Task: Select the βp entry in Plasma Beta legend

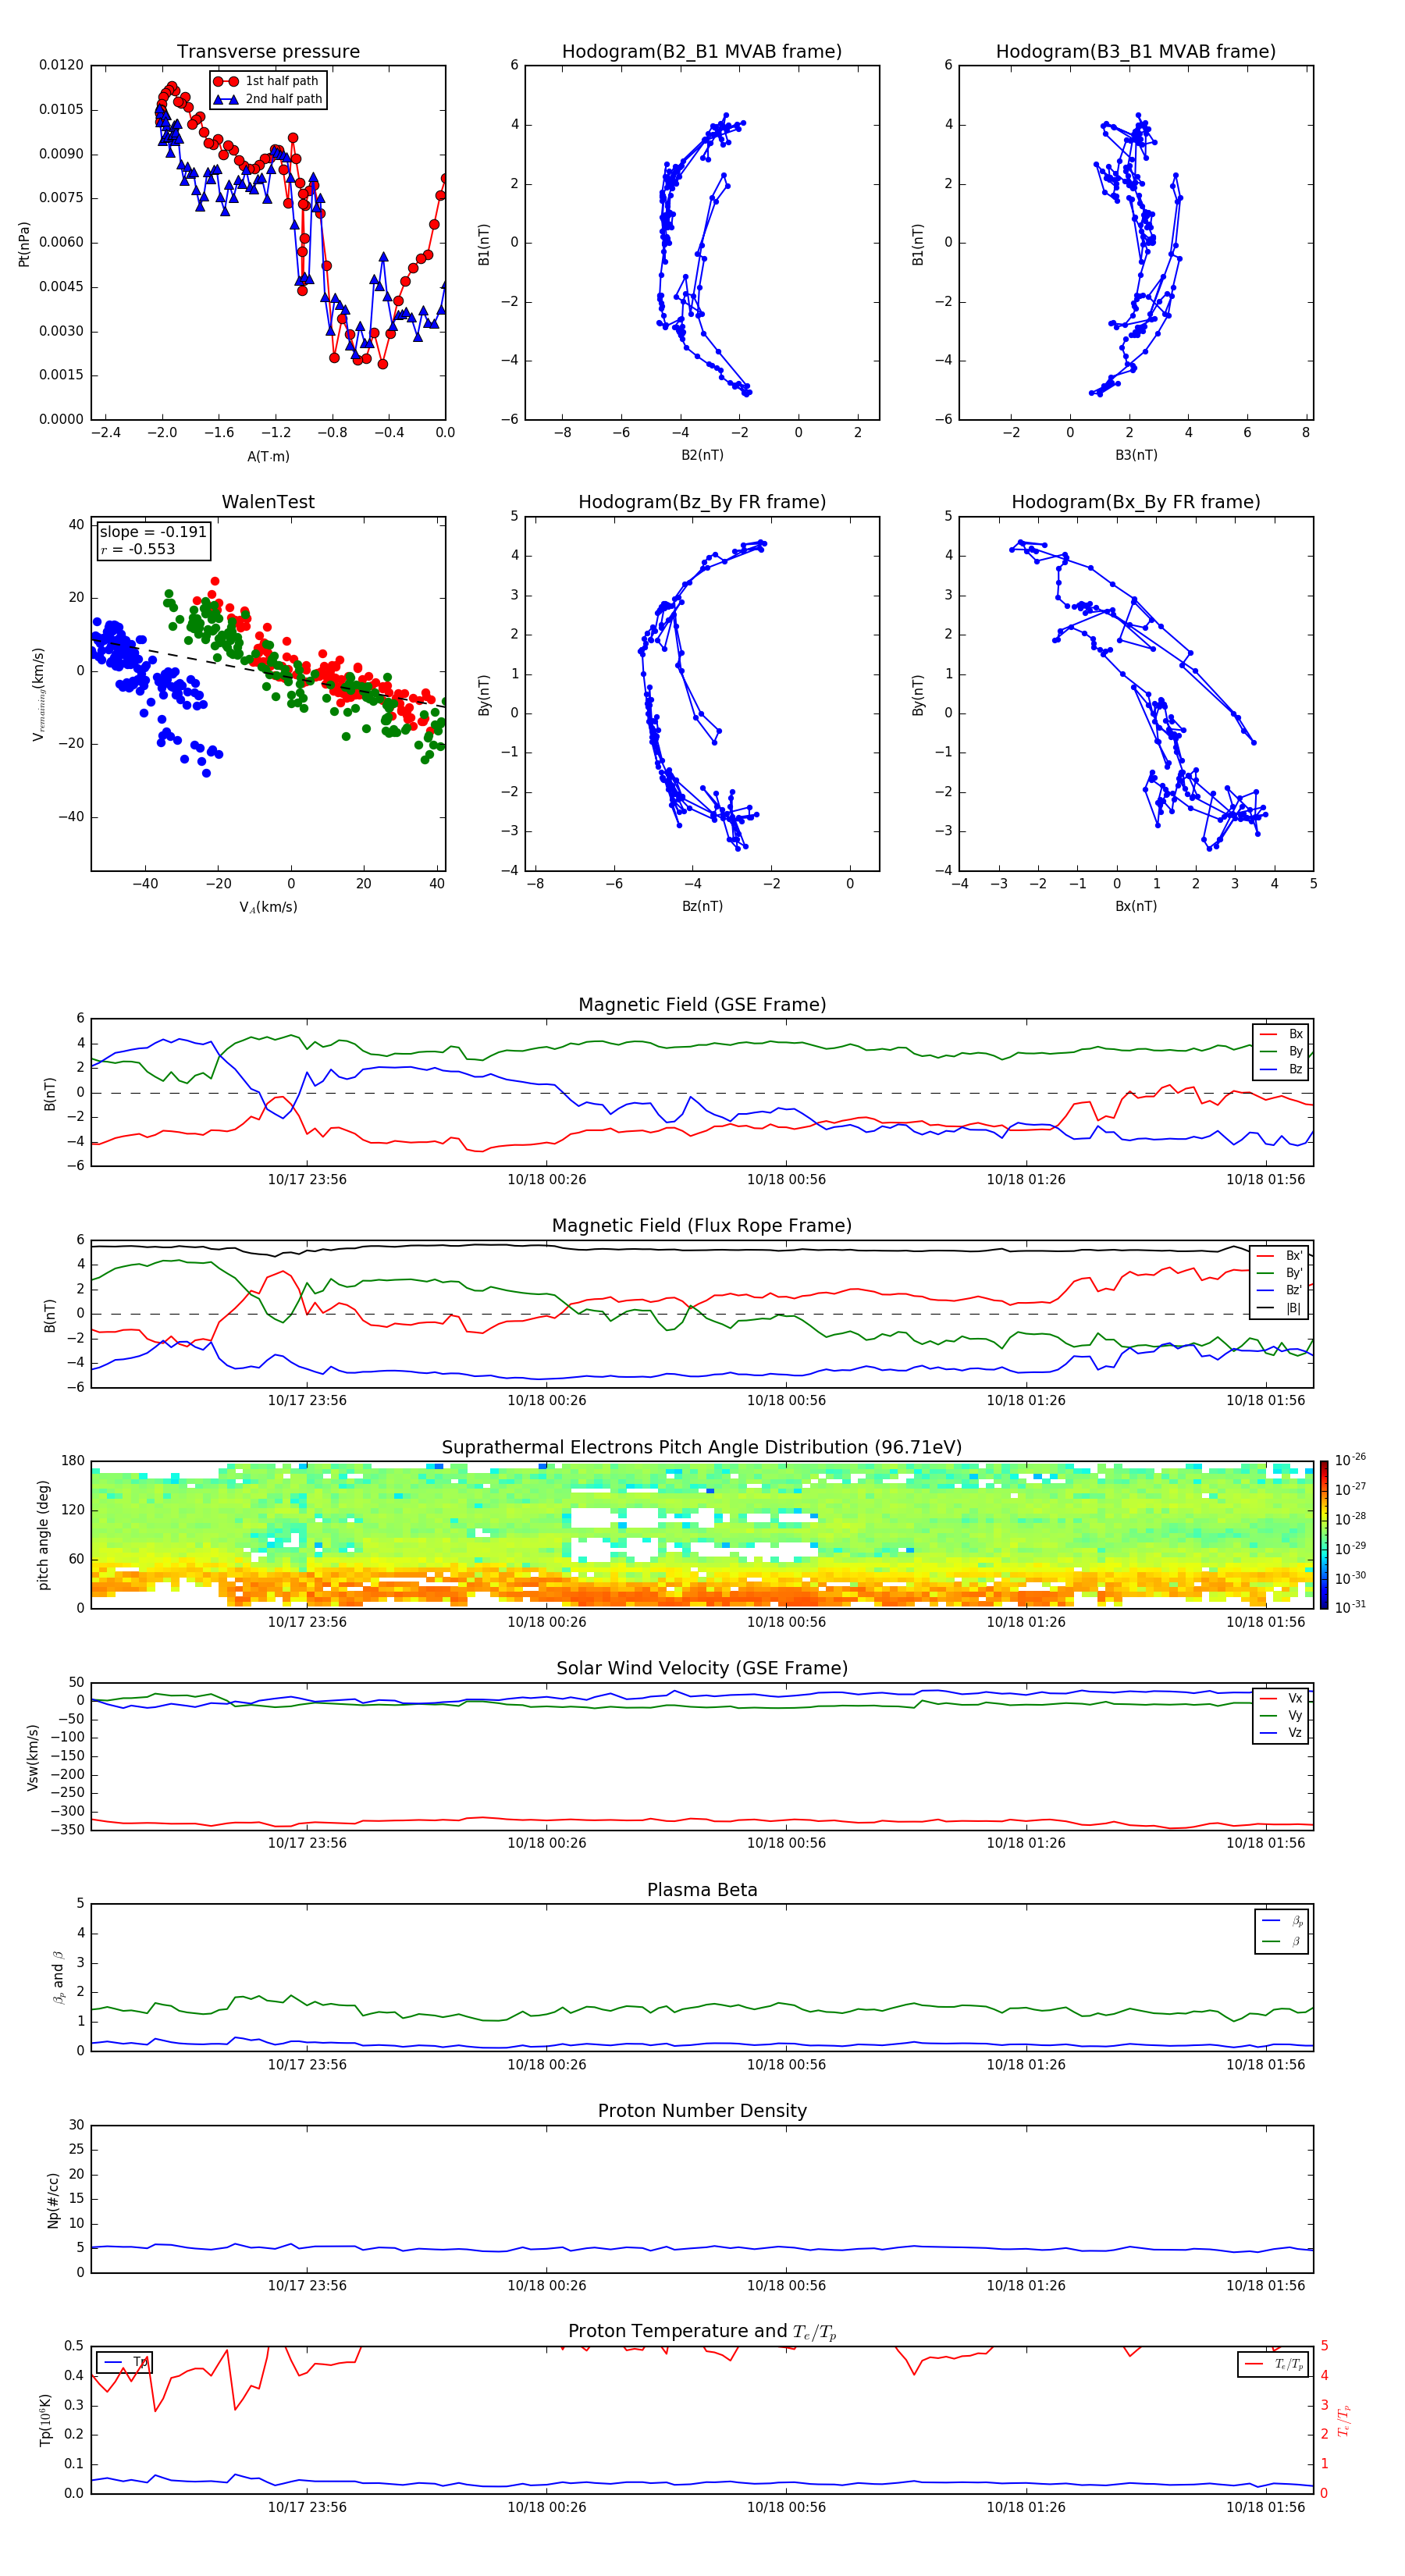Action: pyautogui.click(x=1283, y=1921)
